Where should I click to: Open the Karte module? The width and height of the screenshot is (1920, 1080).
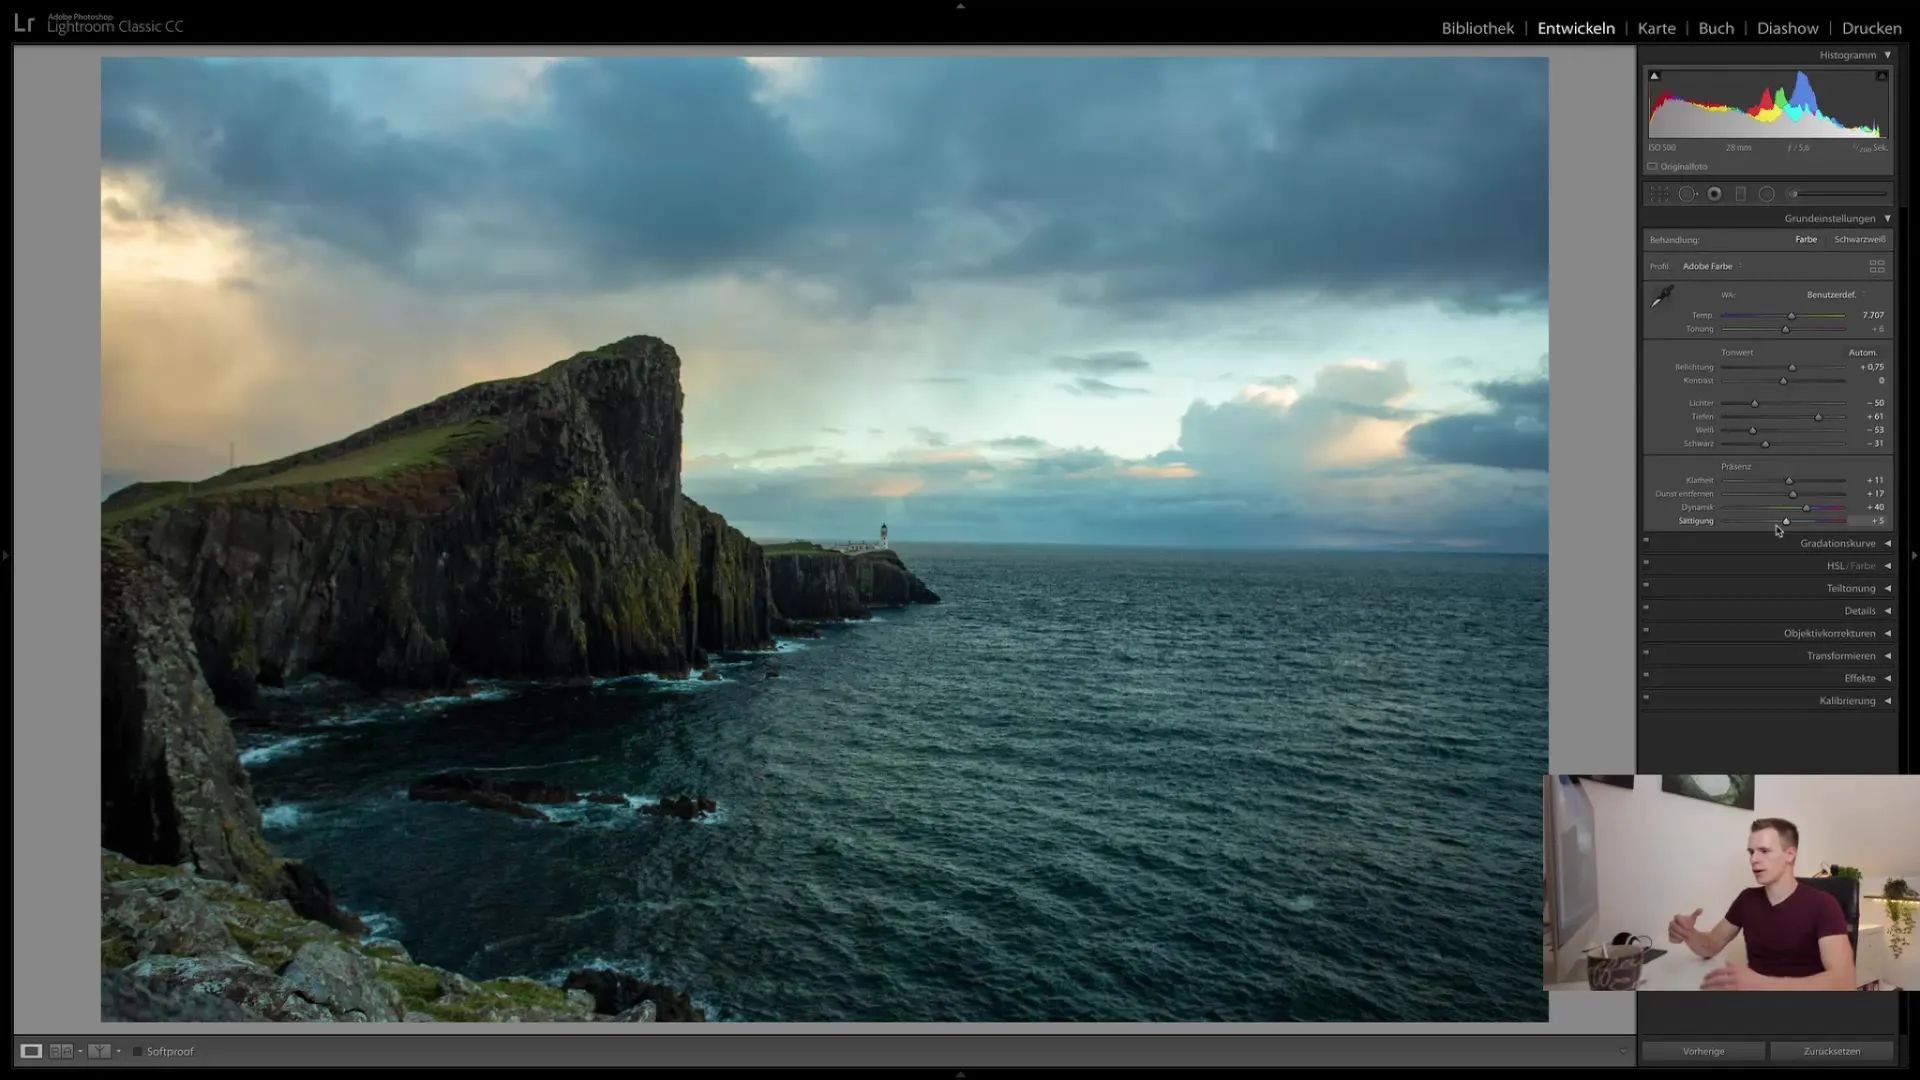pos(1656,28)
